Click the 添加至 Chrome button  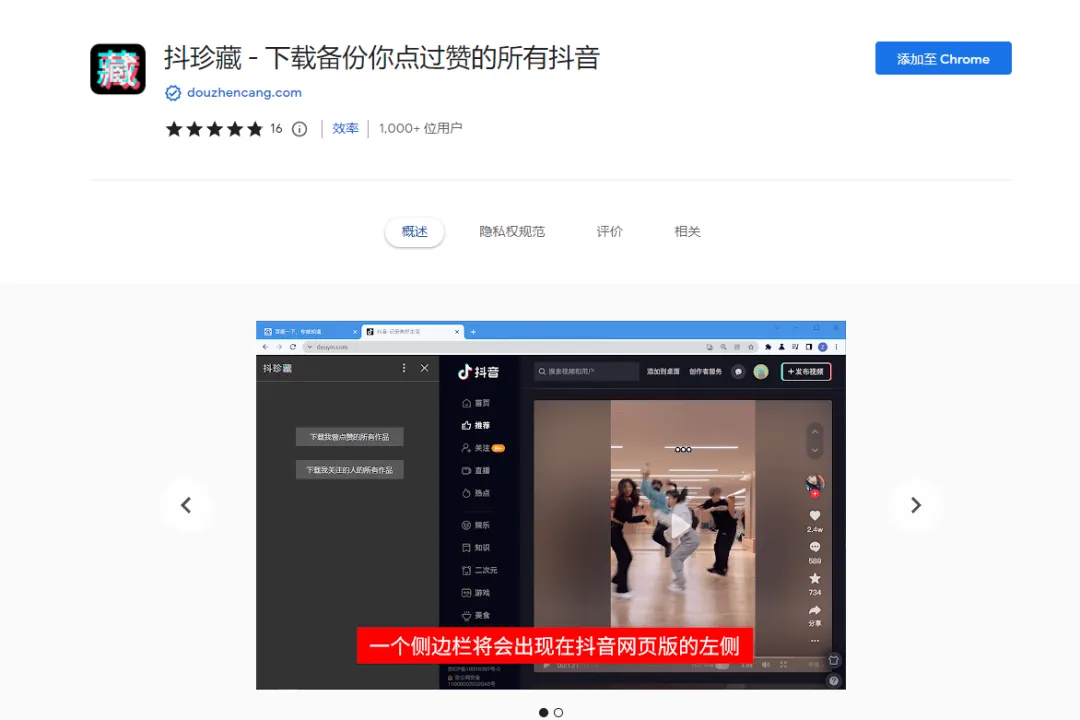[943, 59]
